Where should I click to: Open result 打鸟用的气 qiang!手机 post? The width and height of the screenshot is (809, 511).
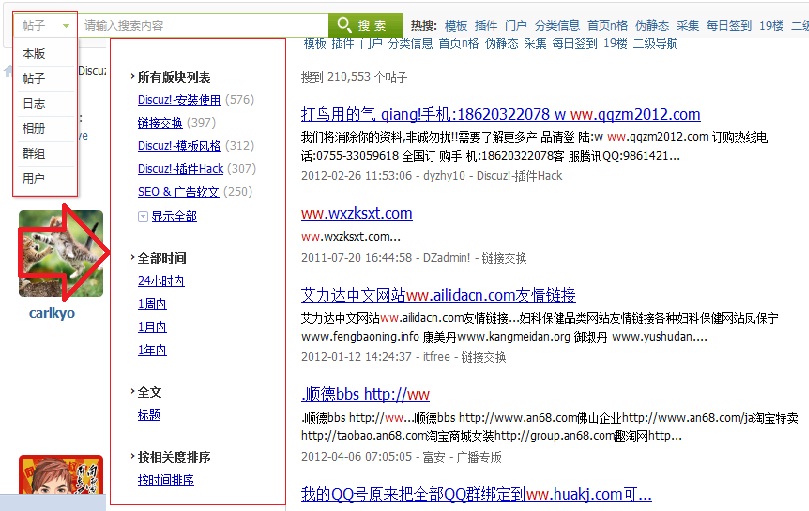point(500,114)
